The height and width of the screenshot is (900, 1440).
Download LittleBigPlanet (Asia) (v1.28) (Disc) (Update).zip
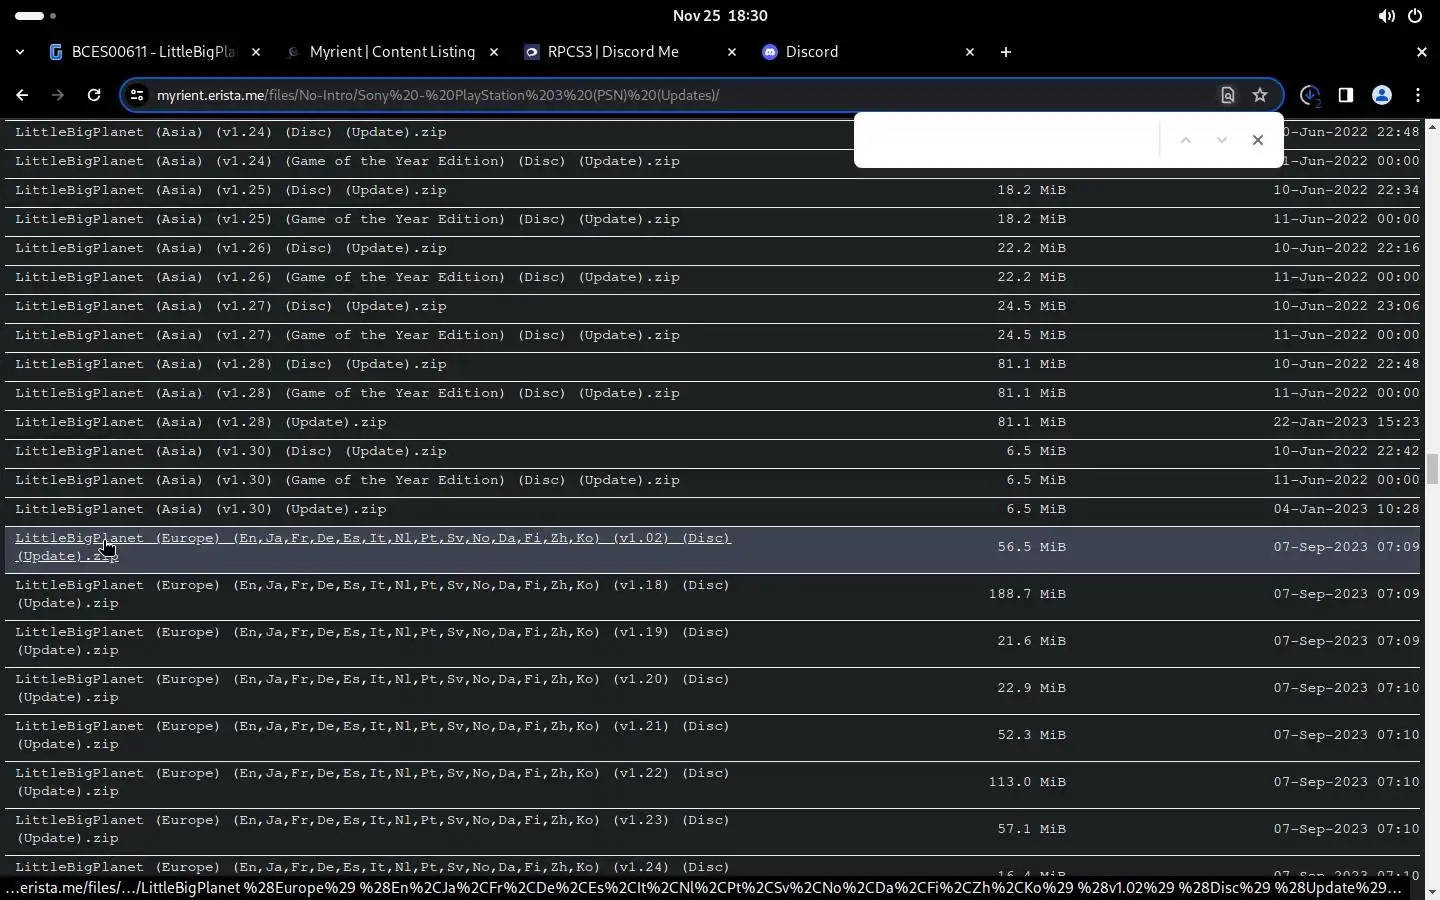click(231, 364)
